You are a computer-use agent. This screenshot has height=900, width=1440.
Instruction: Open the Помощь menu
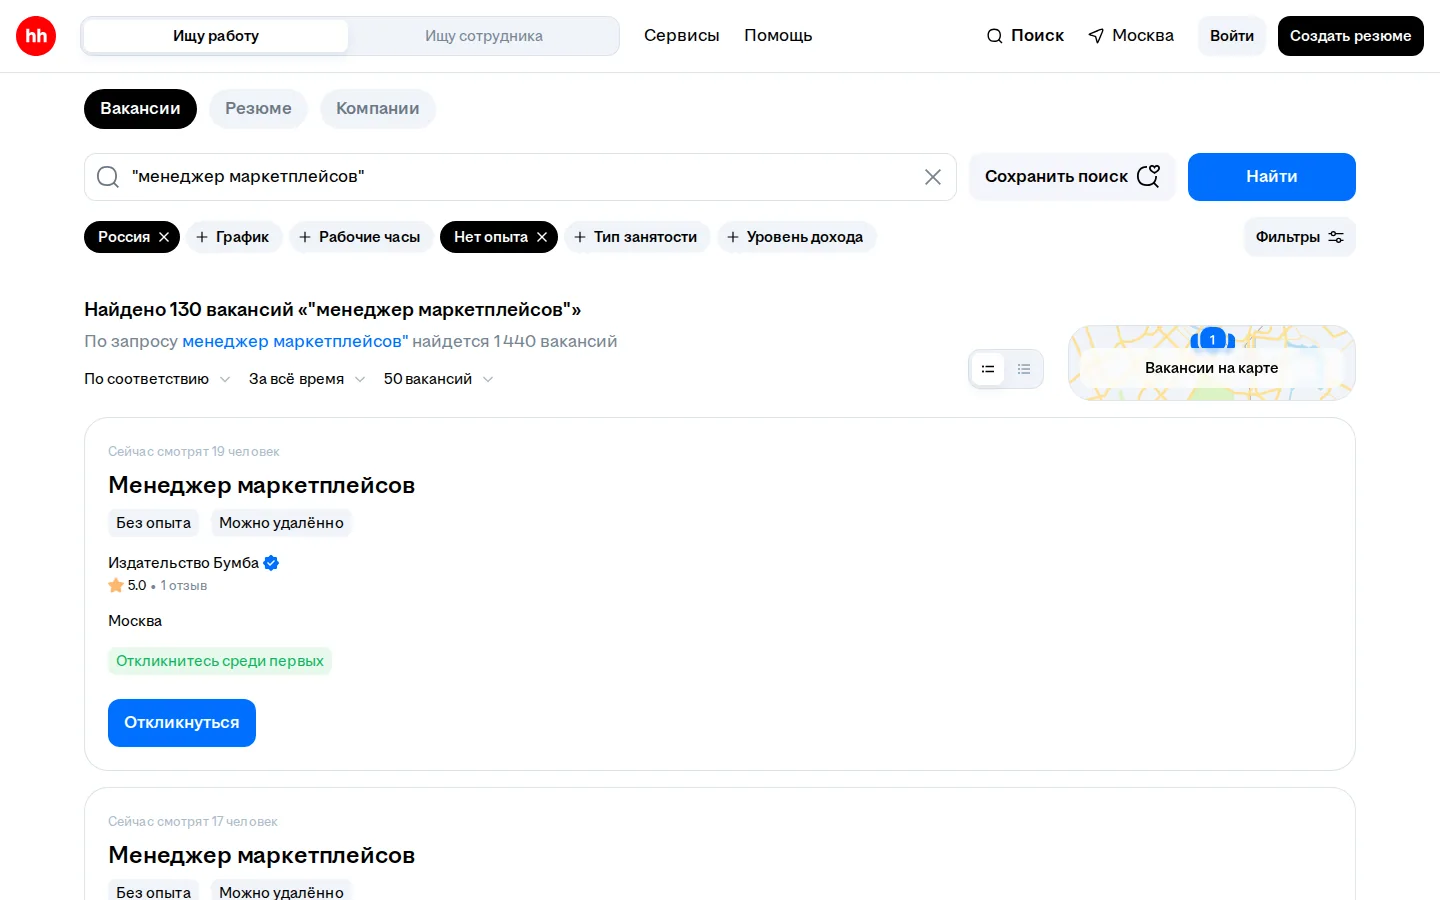point(778,36)
